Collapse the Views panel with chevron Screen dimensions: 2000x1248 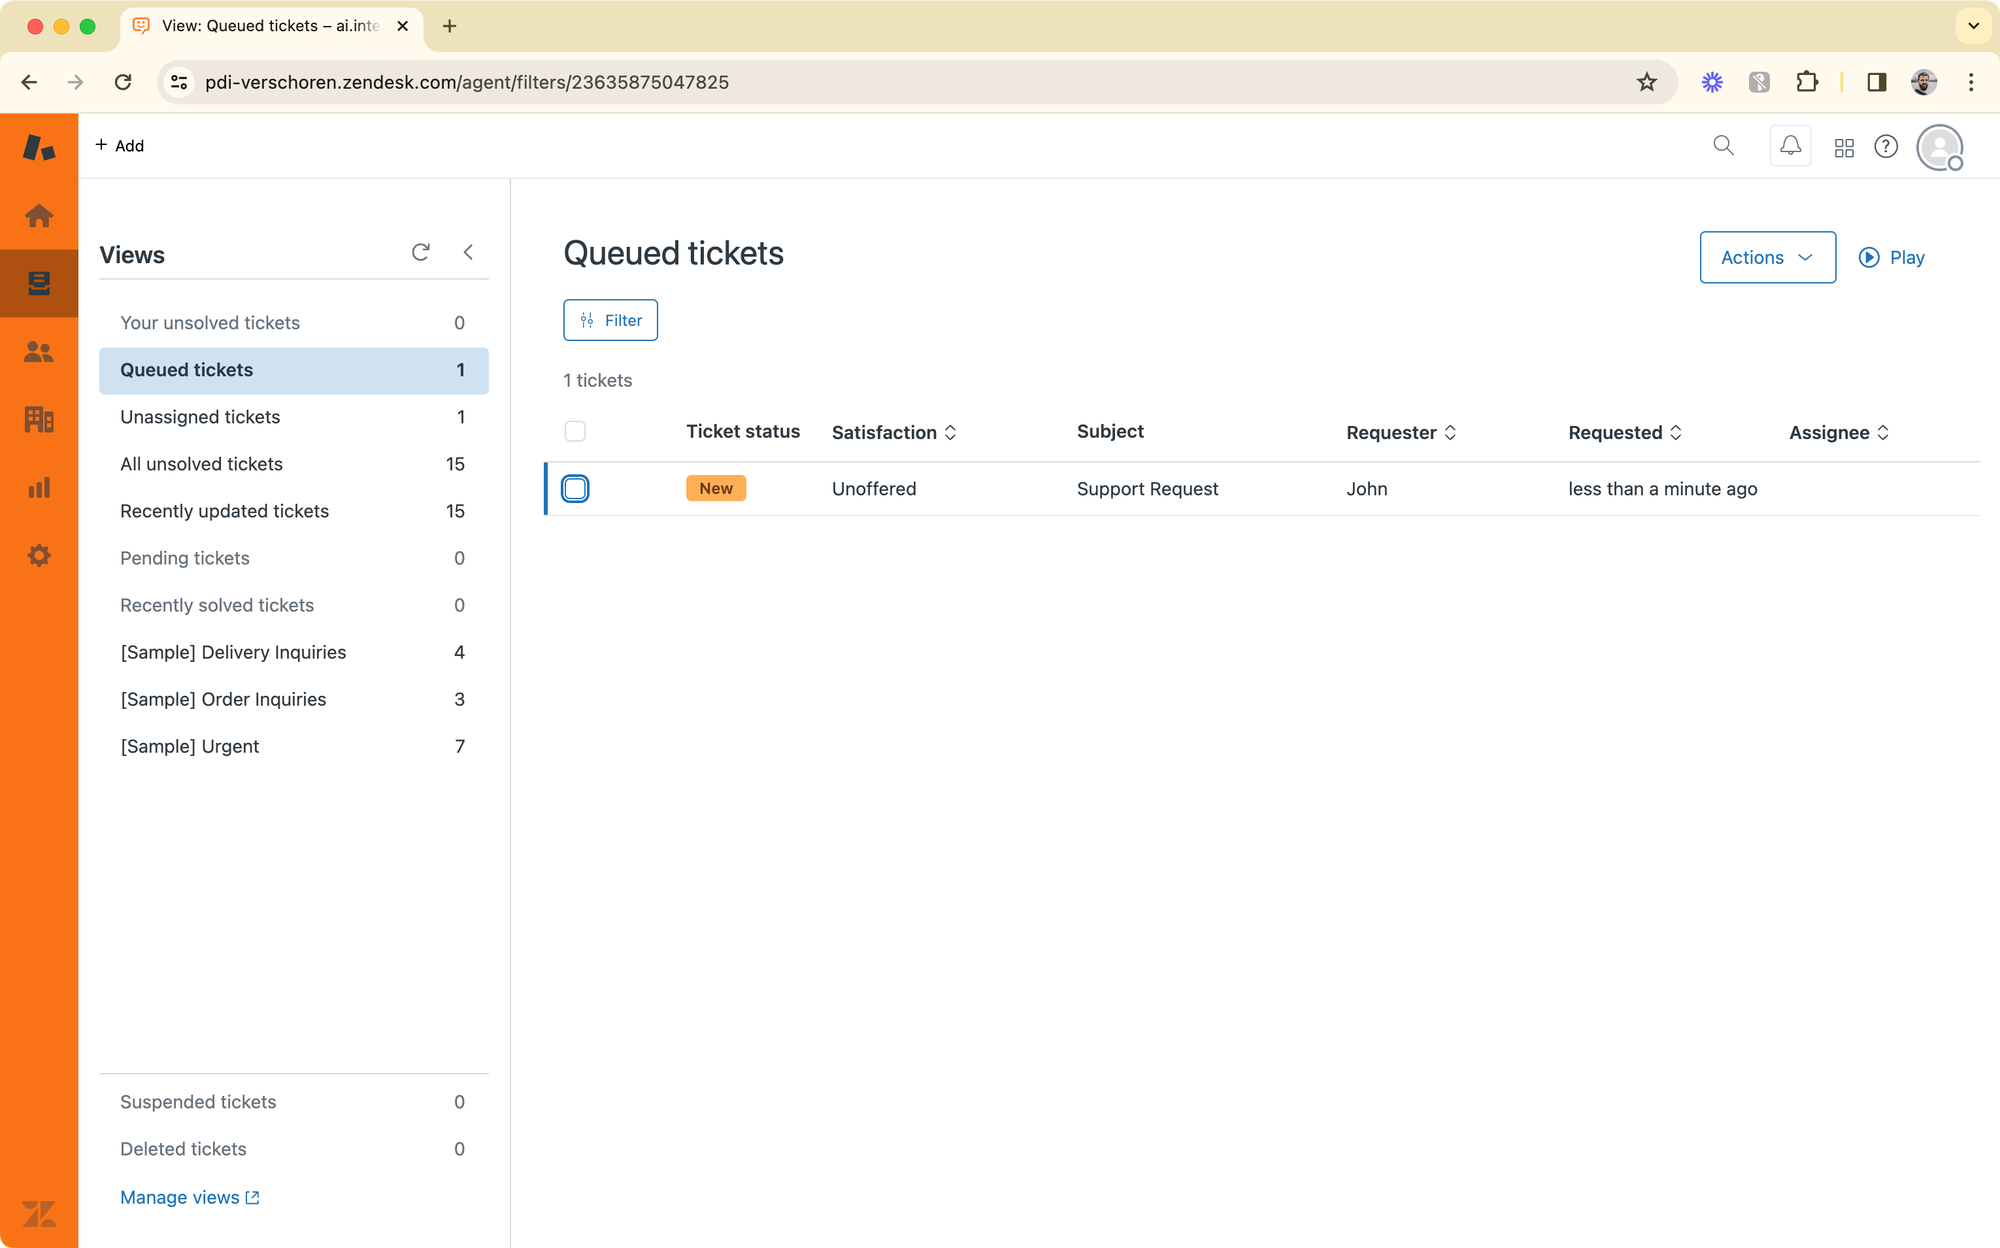pos(468,252)
